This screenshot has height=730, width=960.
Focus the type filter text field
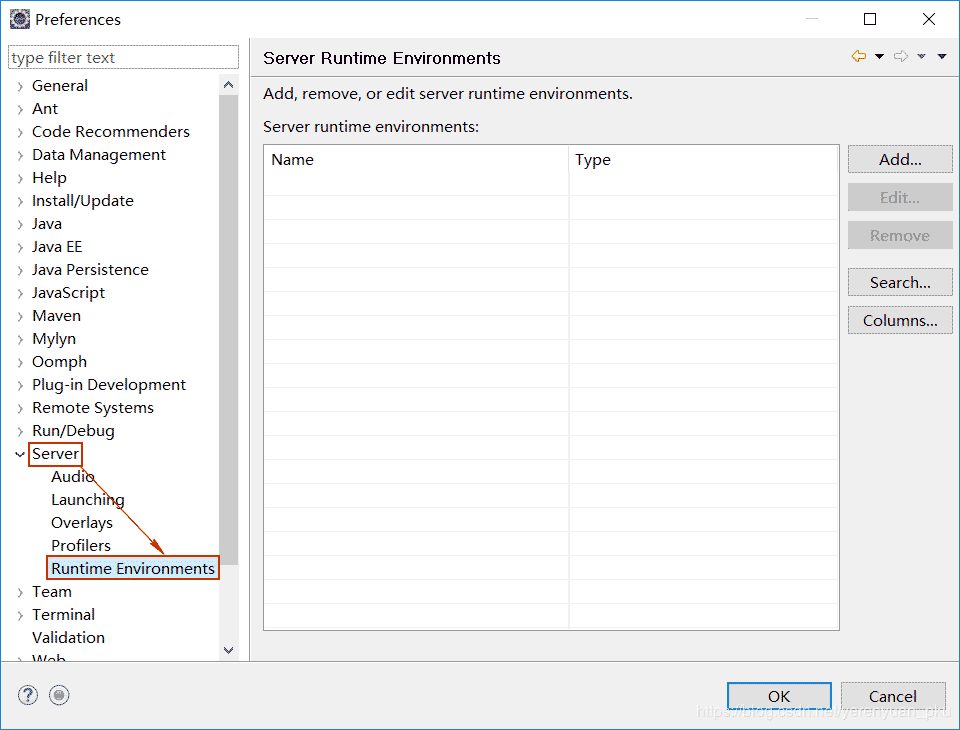(x=124, y=58)
